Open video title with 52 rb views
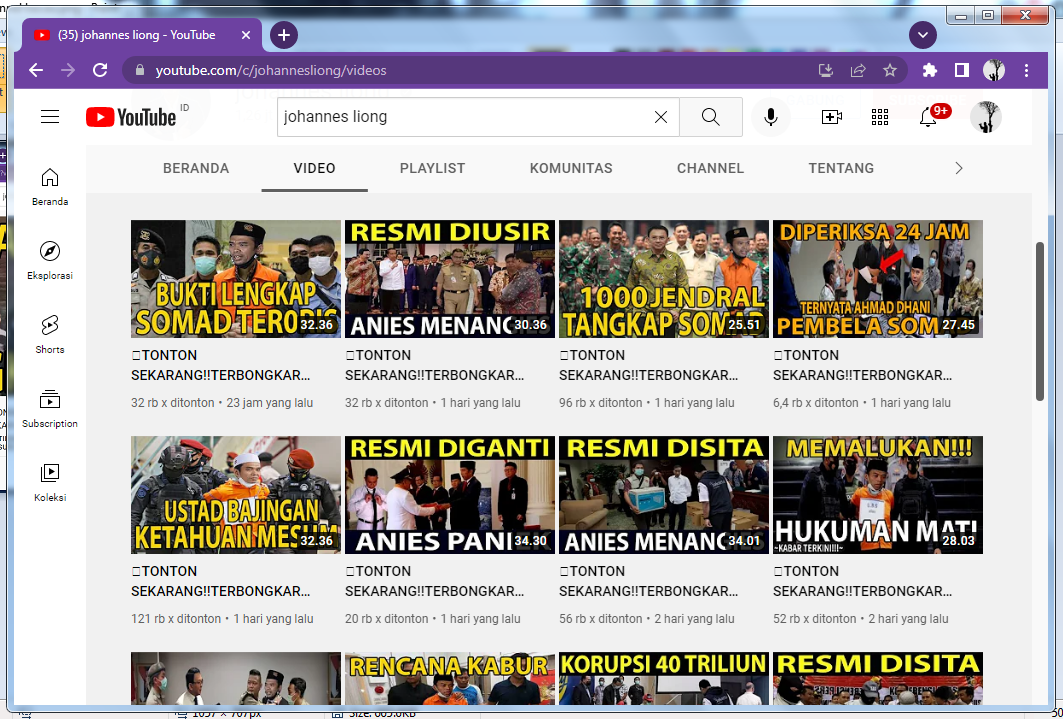1063x719 pixels. [x=862, y=581]
